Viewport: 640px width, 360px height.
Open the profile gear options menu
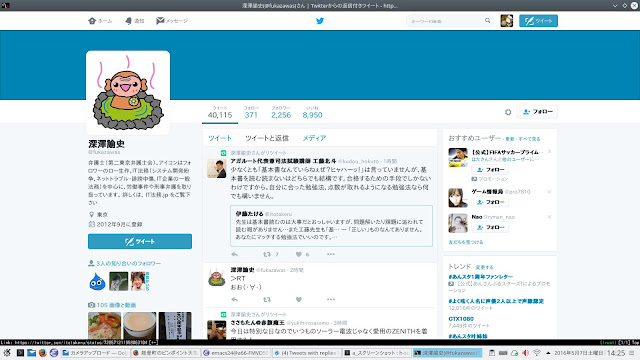508,112
